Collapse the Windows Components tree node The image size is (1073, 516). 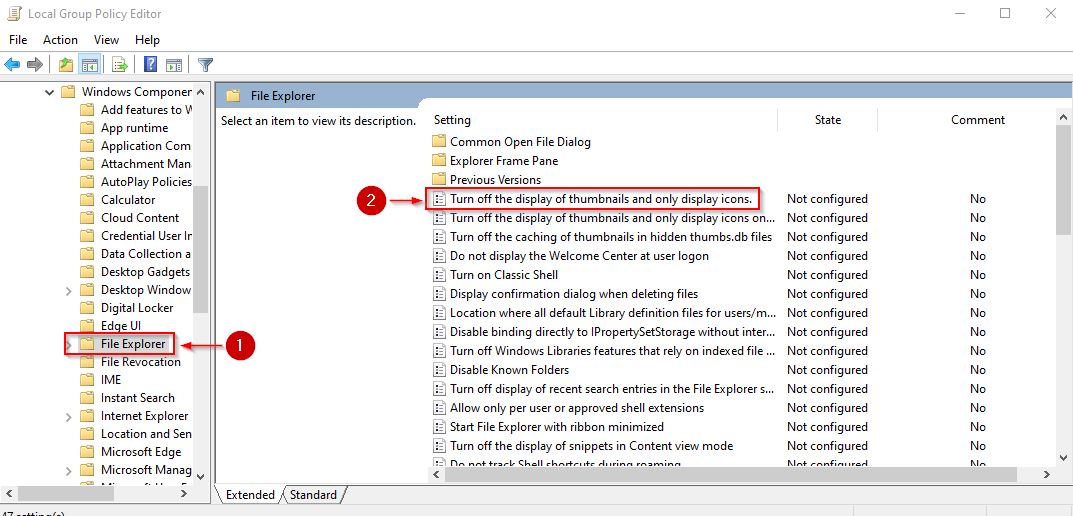(x=49, y=92)
